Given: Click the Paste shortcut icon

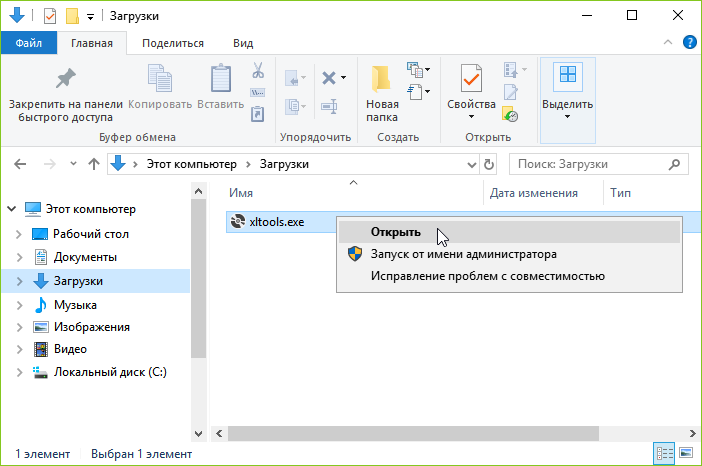Looking at the screenshot, I should tap(257, 114).
